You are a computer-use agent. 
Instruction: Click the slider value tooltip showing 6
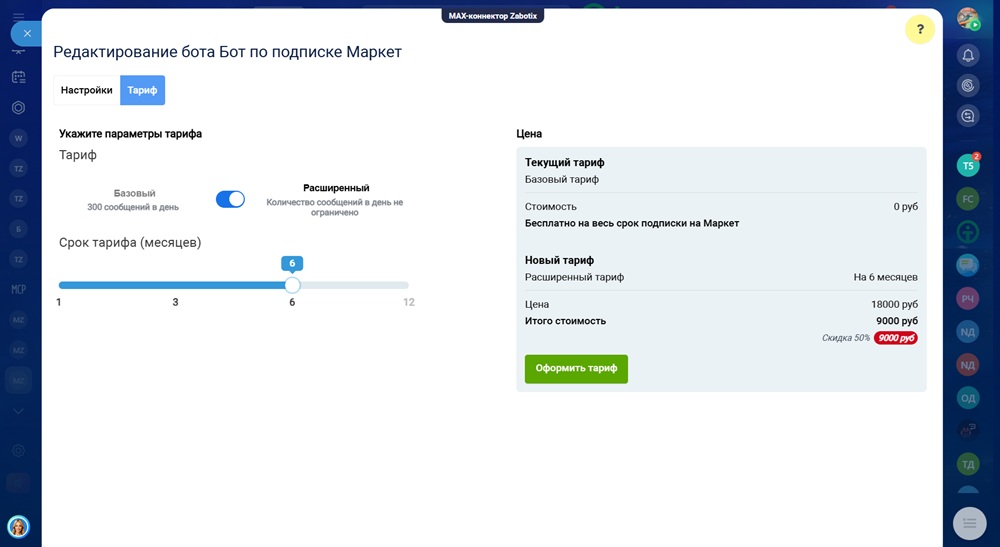292,263
